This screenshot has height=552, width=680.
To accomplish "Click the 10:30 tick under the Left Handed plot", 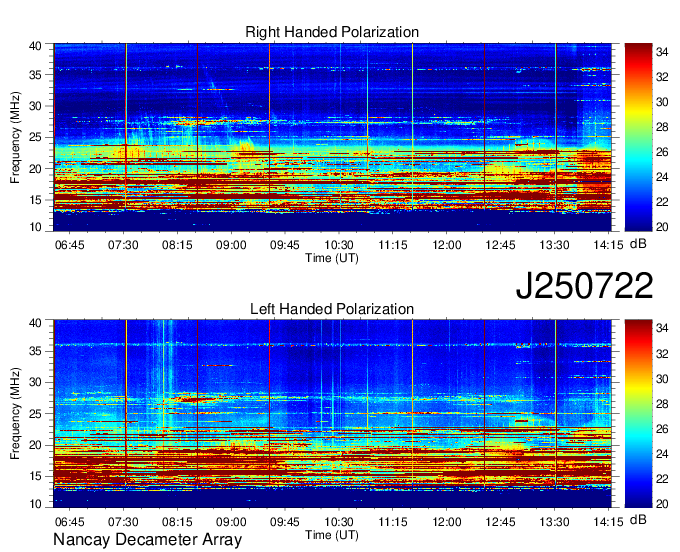I will click(x=339, y=522).
